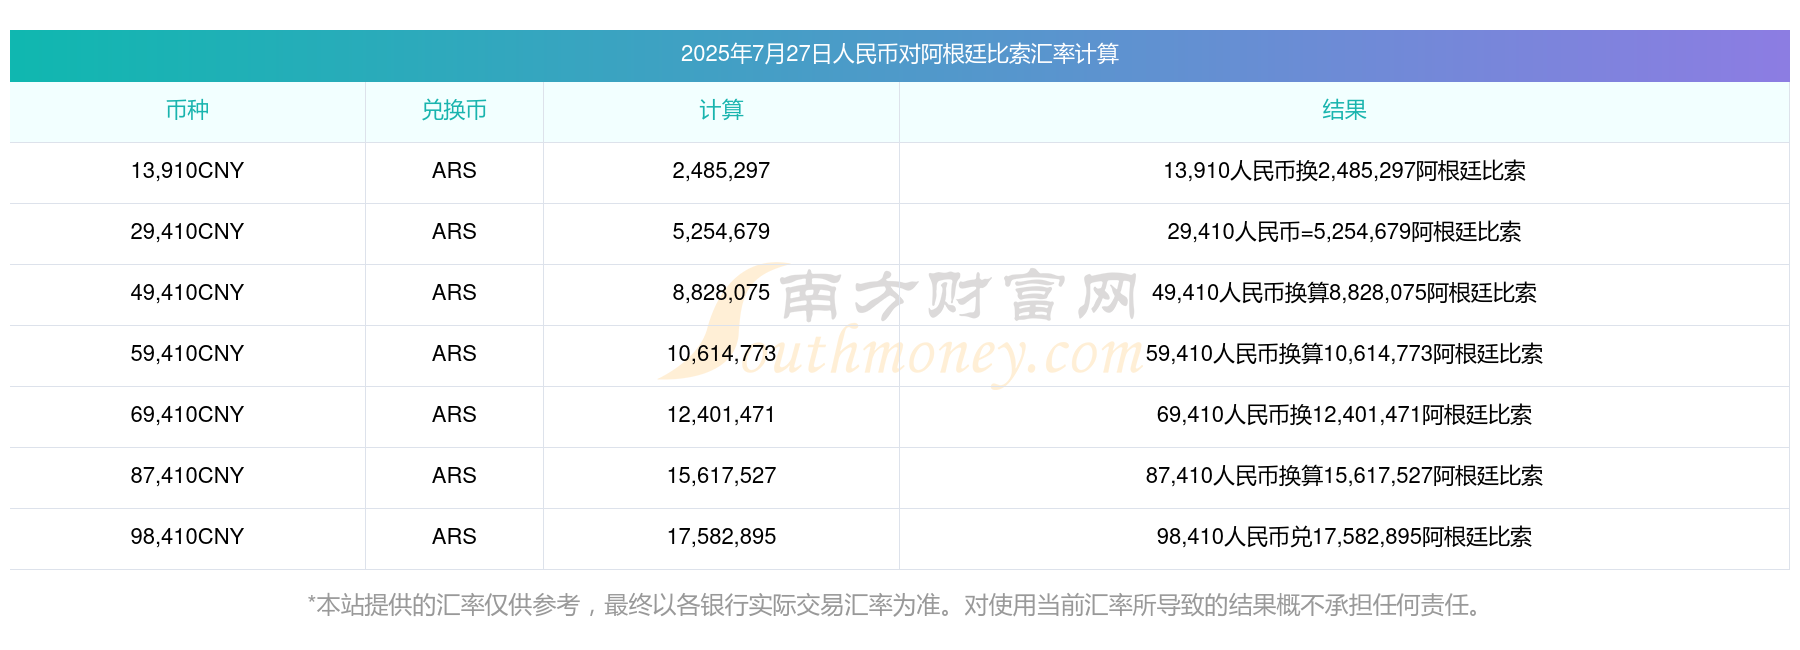Select the '结果' column header
Image resolution: width=1800 pixels, height=650 pixels.
pyautogui.click(x=1344, y=110)
